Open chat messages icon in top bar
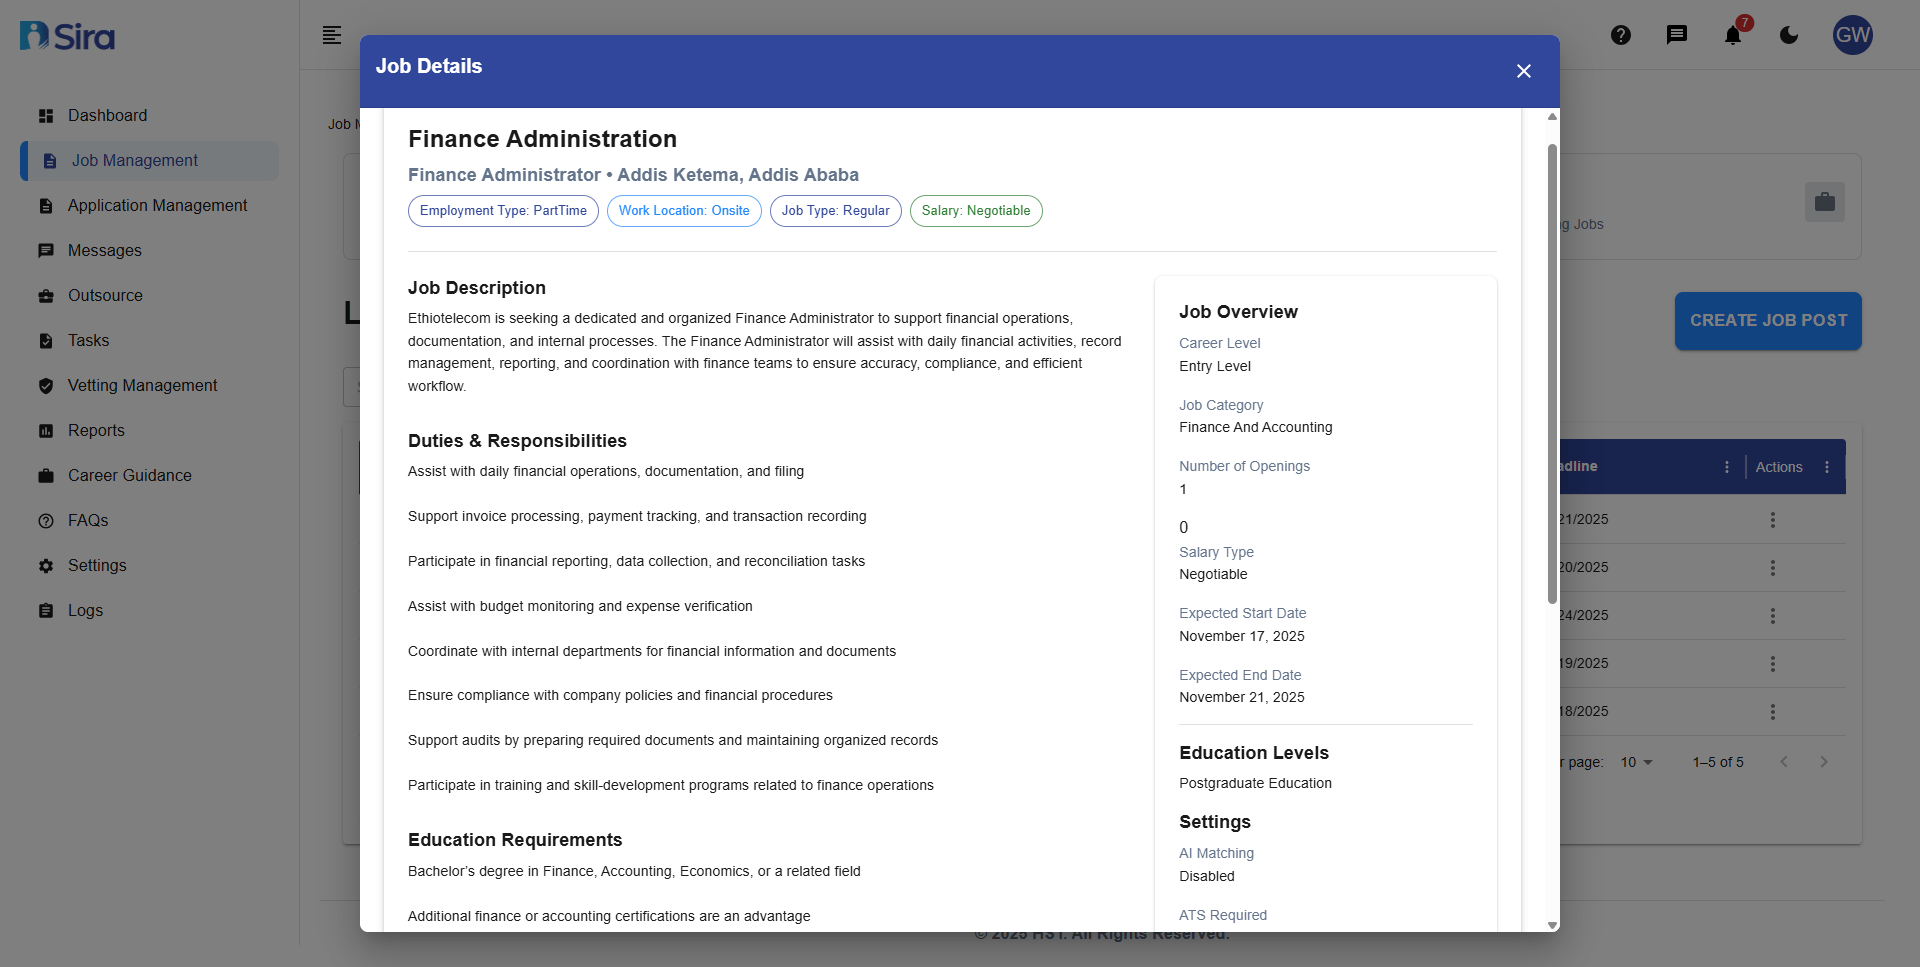Image resolution: width=1920 pixels, height=967 pixels. coord(1677,35)
